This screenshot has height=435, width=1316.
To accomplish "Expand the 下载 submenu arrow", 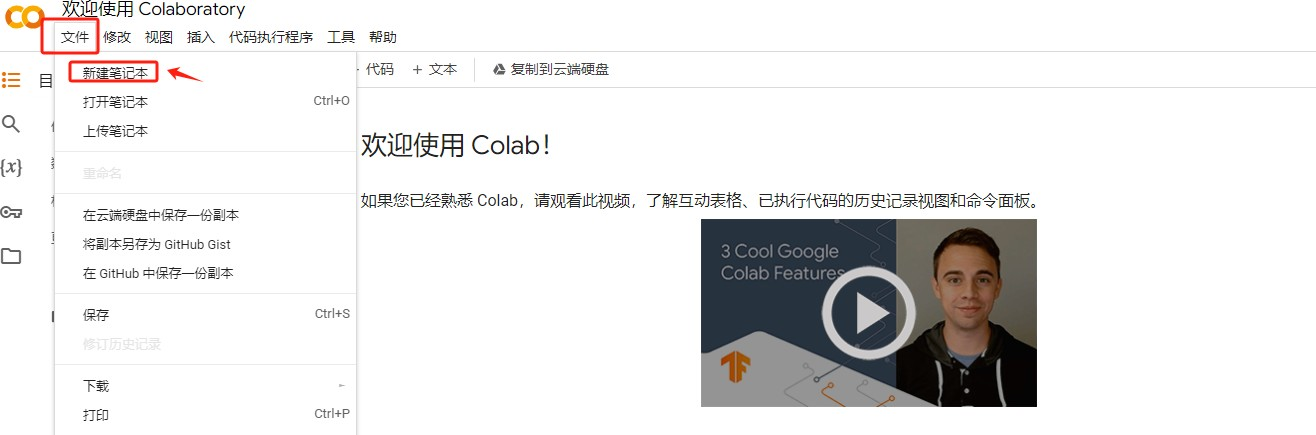I will click(x=342, y=386).
